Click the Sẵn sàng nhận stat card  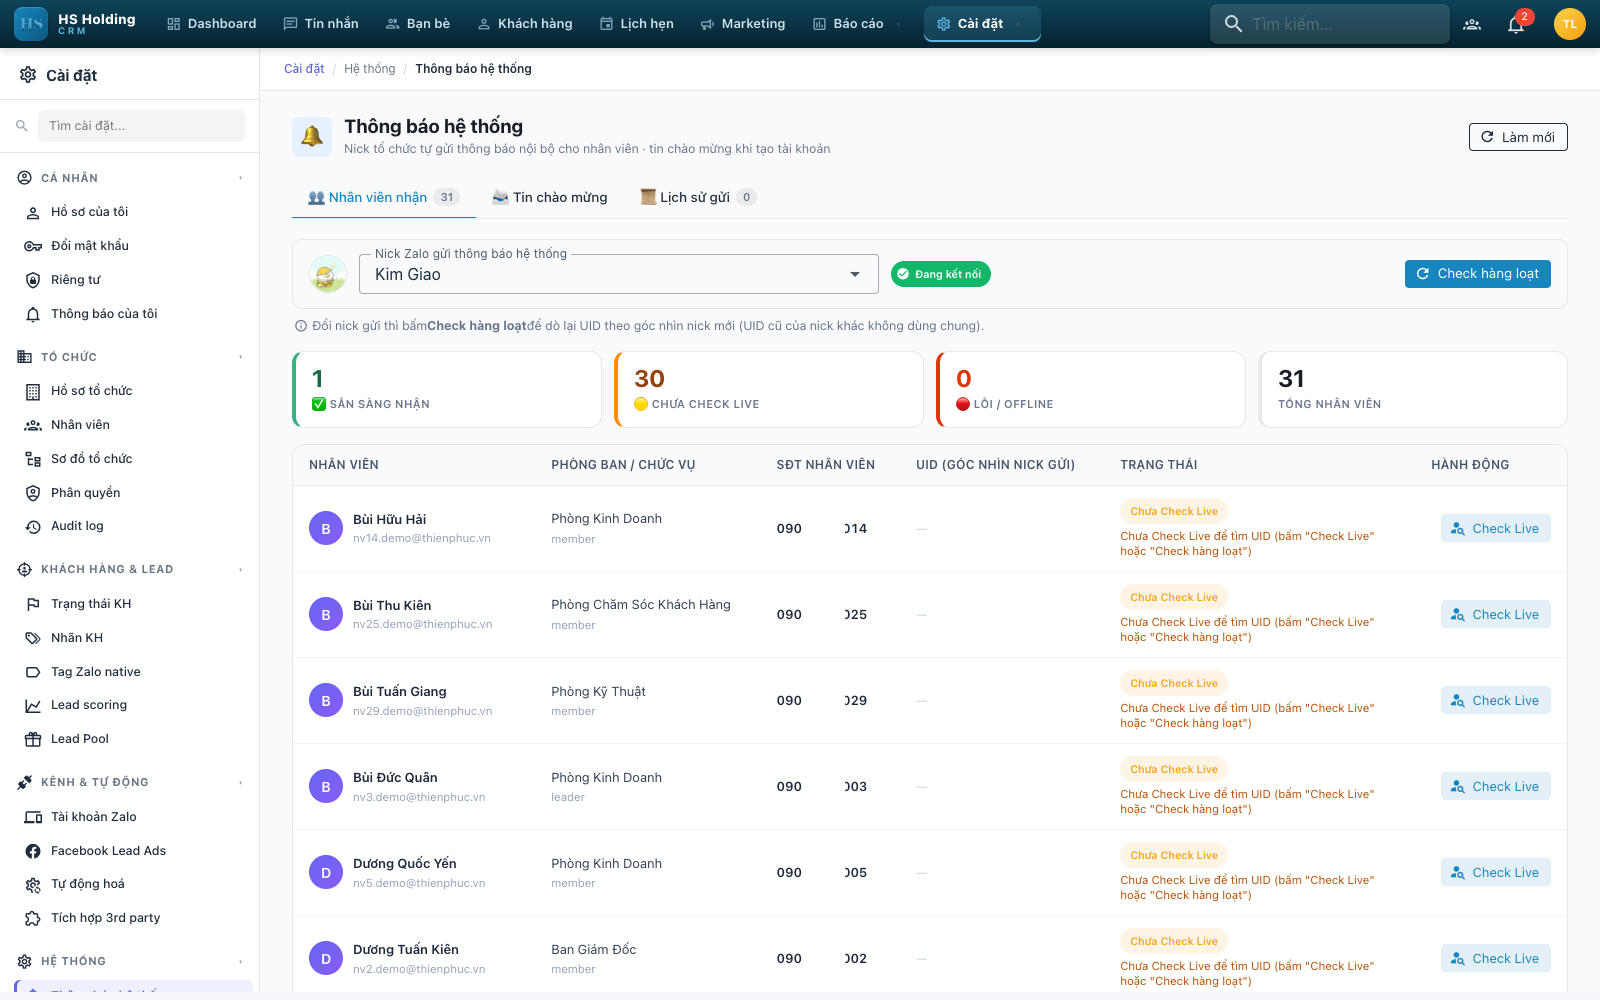coord(447,389)
